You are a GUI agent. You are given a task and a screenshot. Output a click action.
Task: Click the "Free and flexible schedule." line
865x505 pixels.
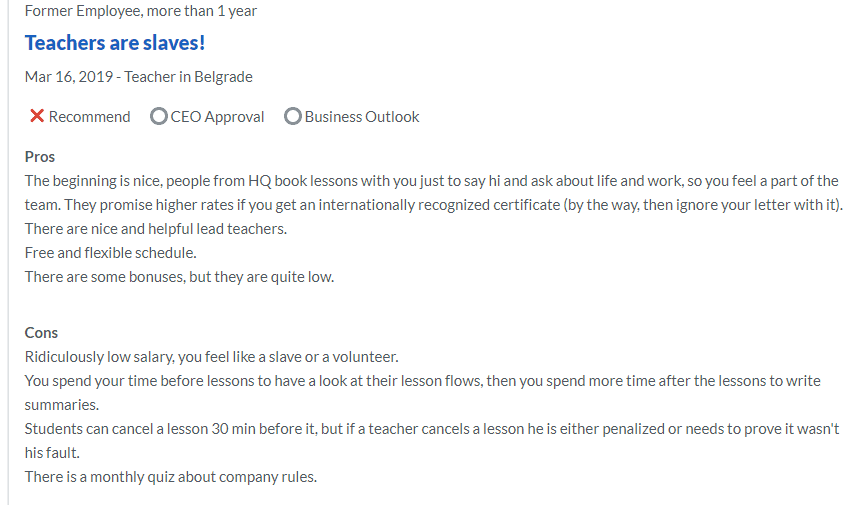point(110,252)
